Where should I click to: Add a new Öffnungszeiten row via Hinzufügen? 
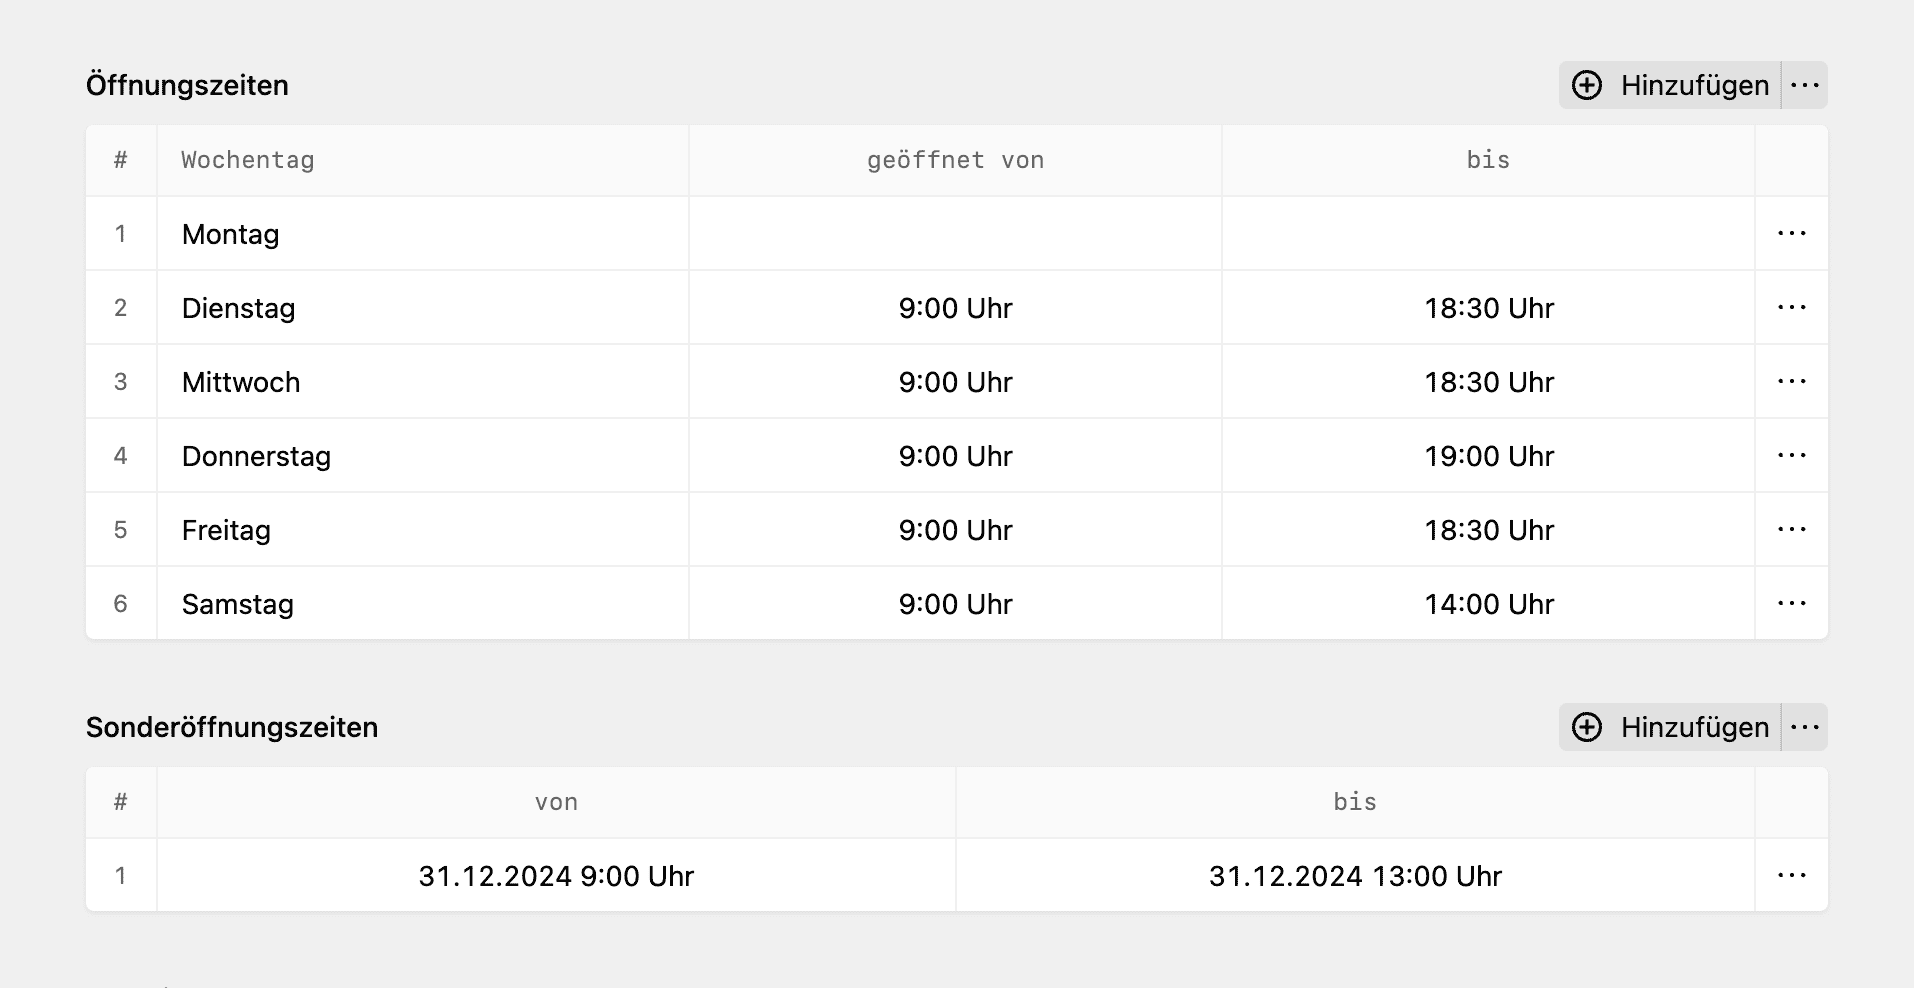point(1670,85)
